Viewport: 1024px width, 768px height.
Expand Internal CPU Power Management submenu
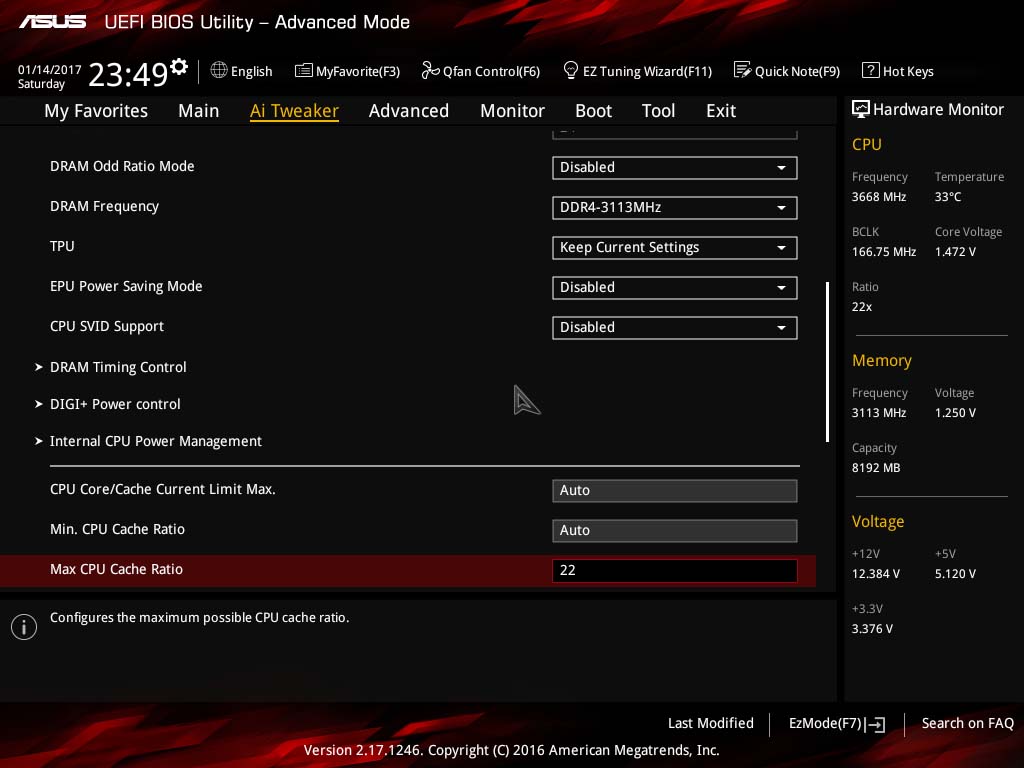coord(155,441)
